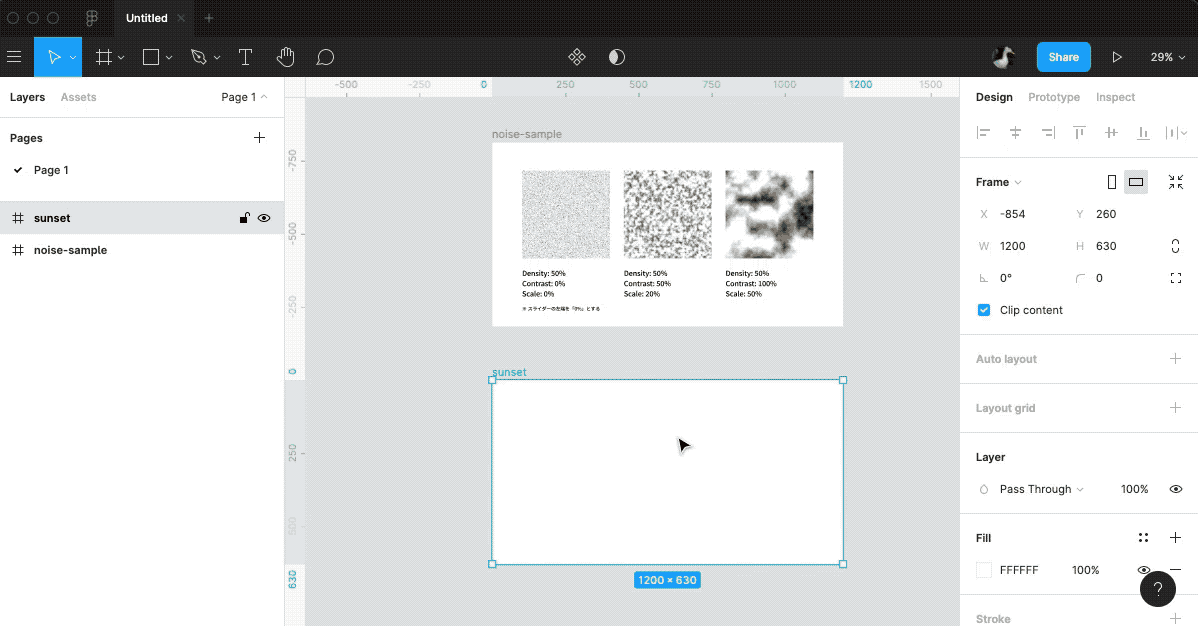Open Move tool options dropdown

[73, 57]
